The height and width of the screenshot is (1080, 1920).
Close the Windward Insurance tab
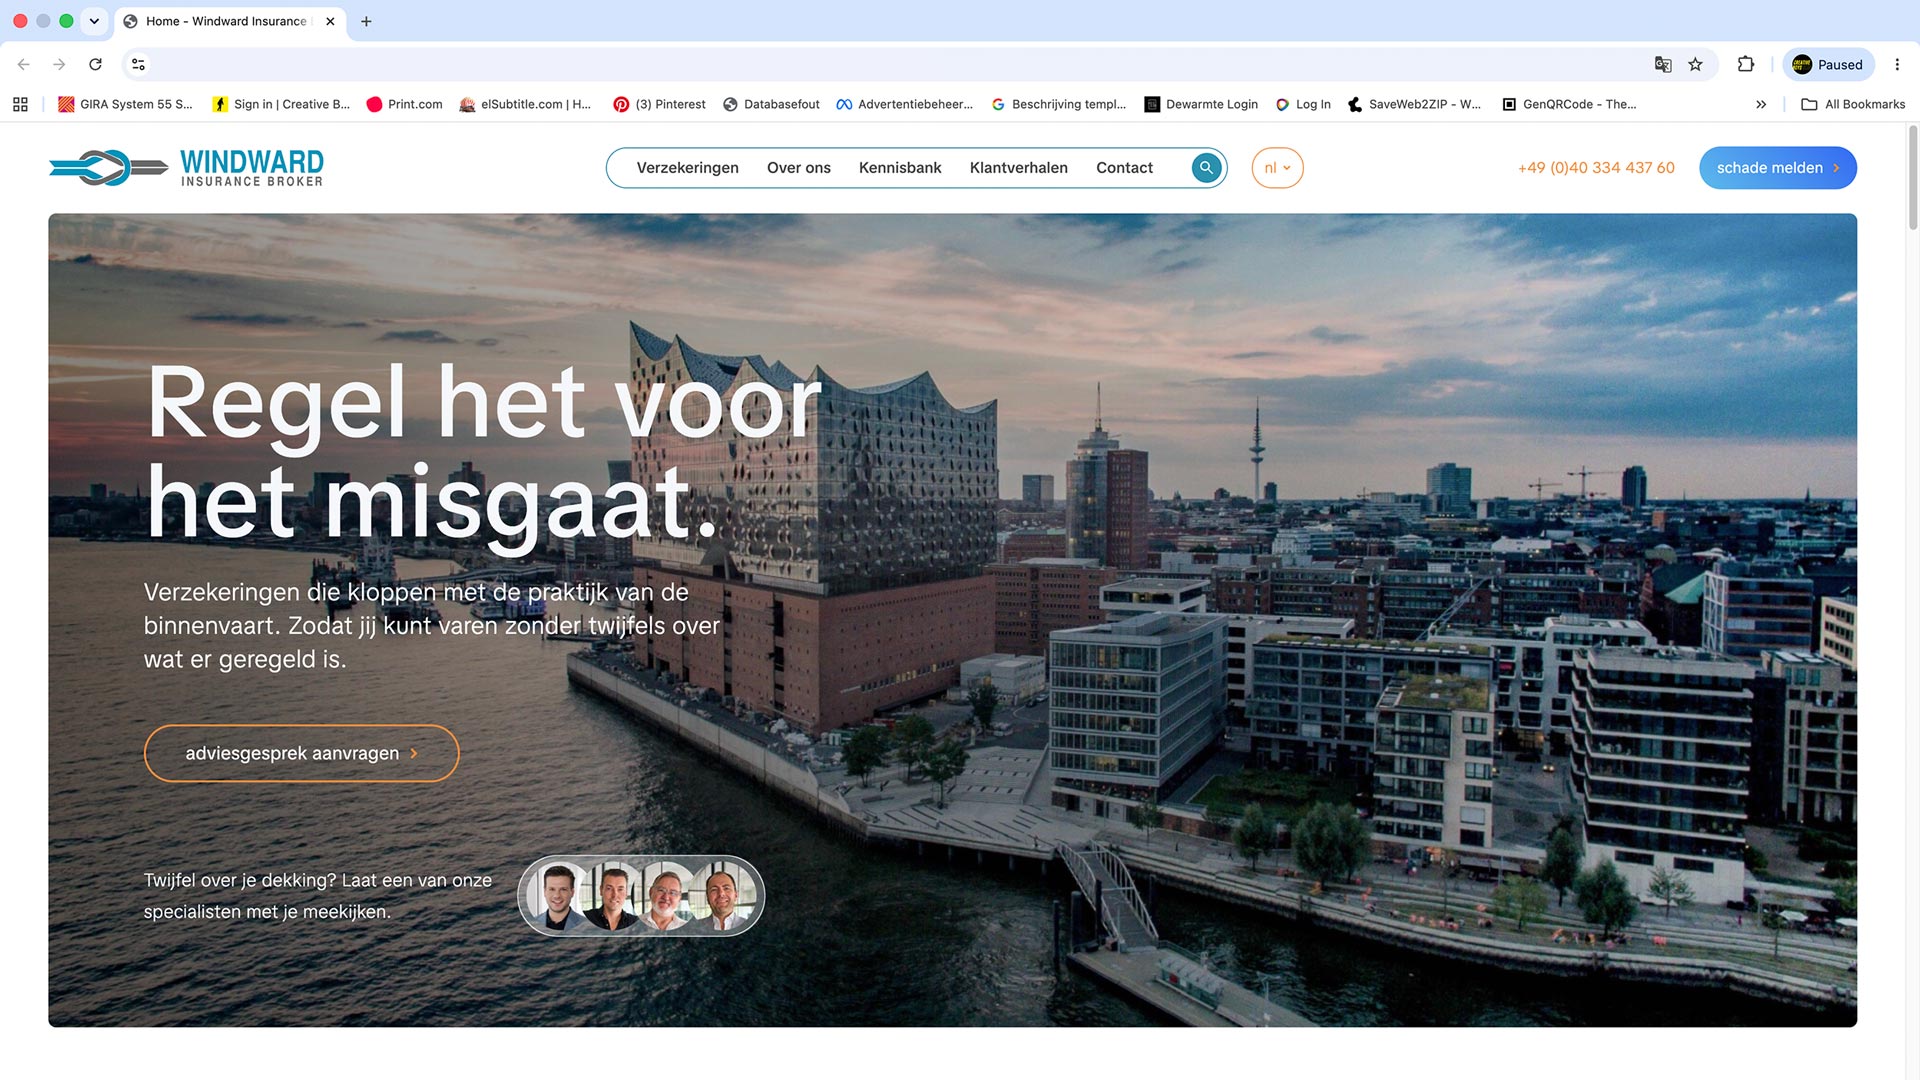330,21
